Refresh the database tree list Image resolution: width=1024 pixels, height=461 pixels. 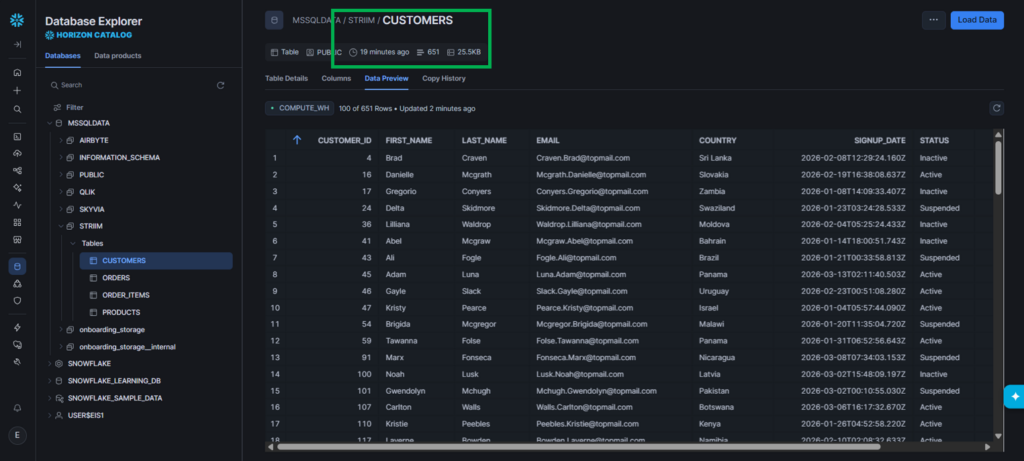click(x=221, y=86)
